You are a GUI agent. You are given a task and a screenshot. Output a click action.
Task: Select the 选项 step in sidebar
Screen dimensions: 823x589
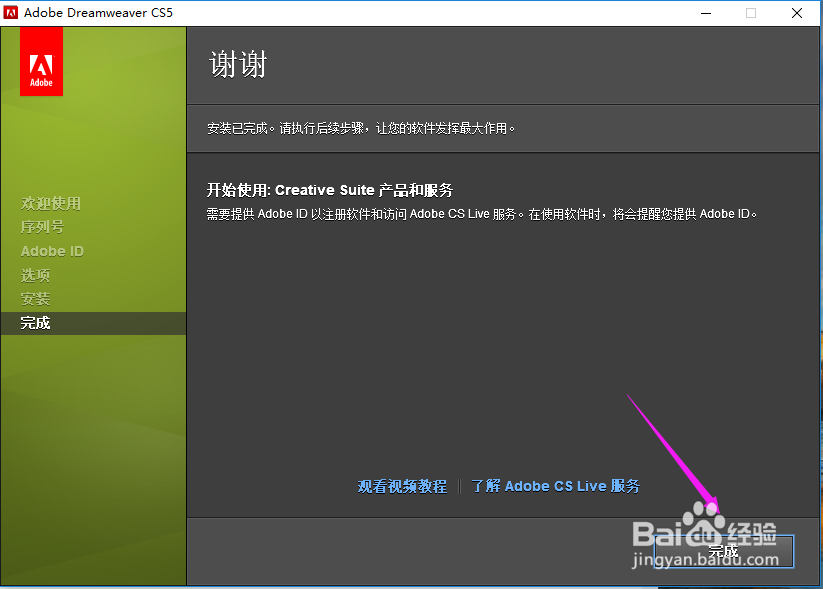pyautogui.click(x=35, y=275)
